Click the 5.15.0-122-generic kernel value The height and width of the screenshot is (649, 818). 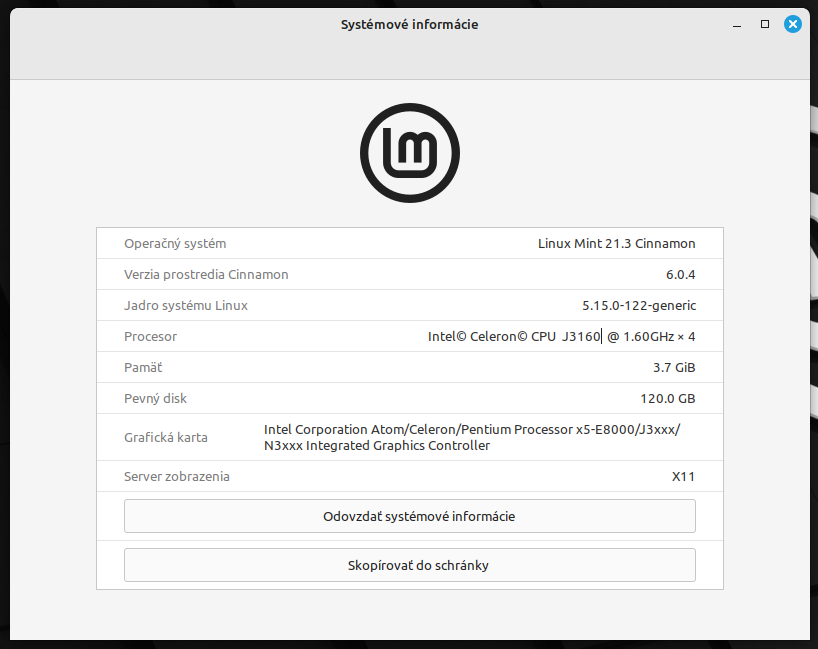pyautogui.click(x=638, y=305)
